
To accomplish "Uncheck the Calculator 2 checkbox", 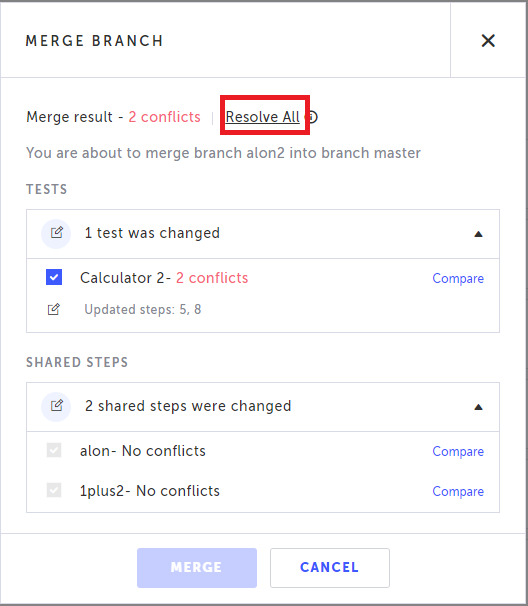I will pyautogui.click(x=54, y=277).
